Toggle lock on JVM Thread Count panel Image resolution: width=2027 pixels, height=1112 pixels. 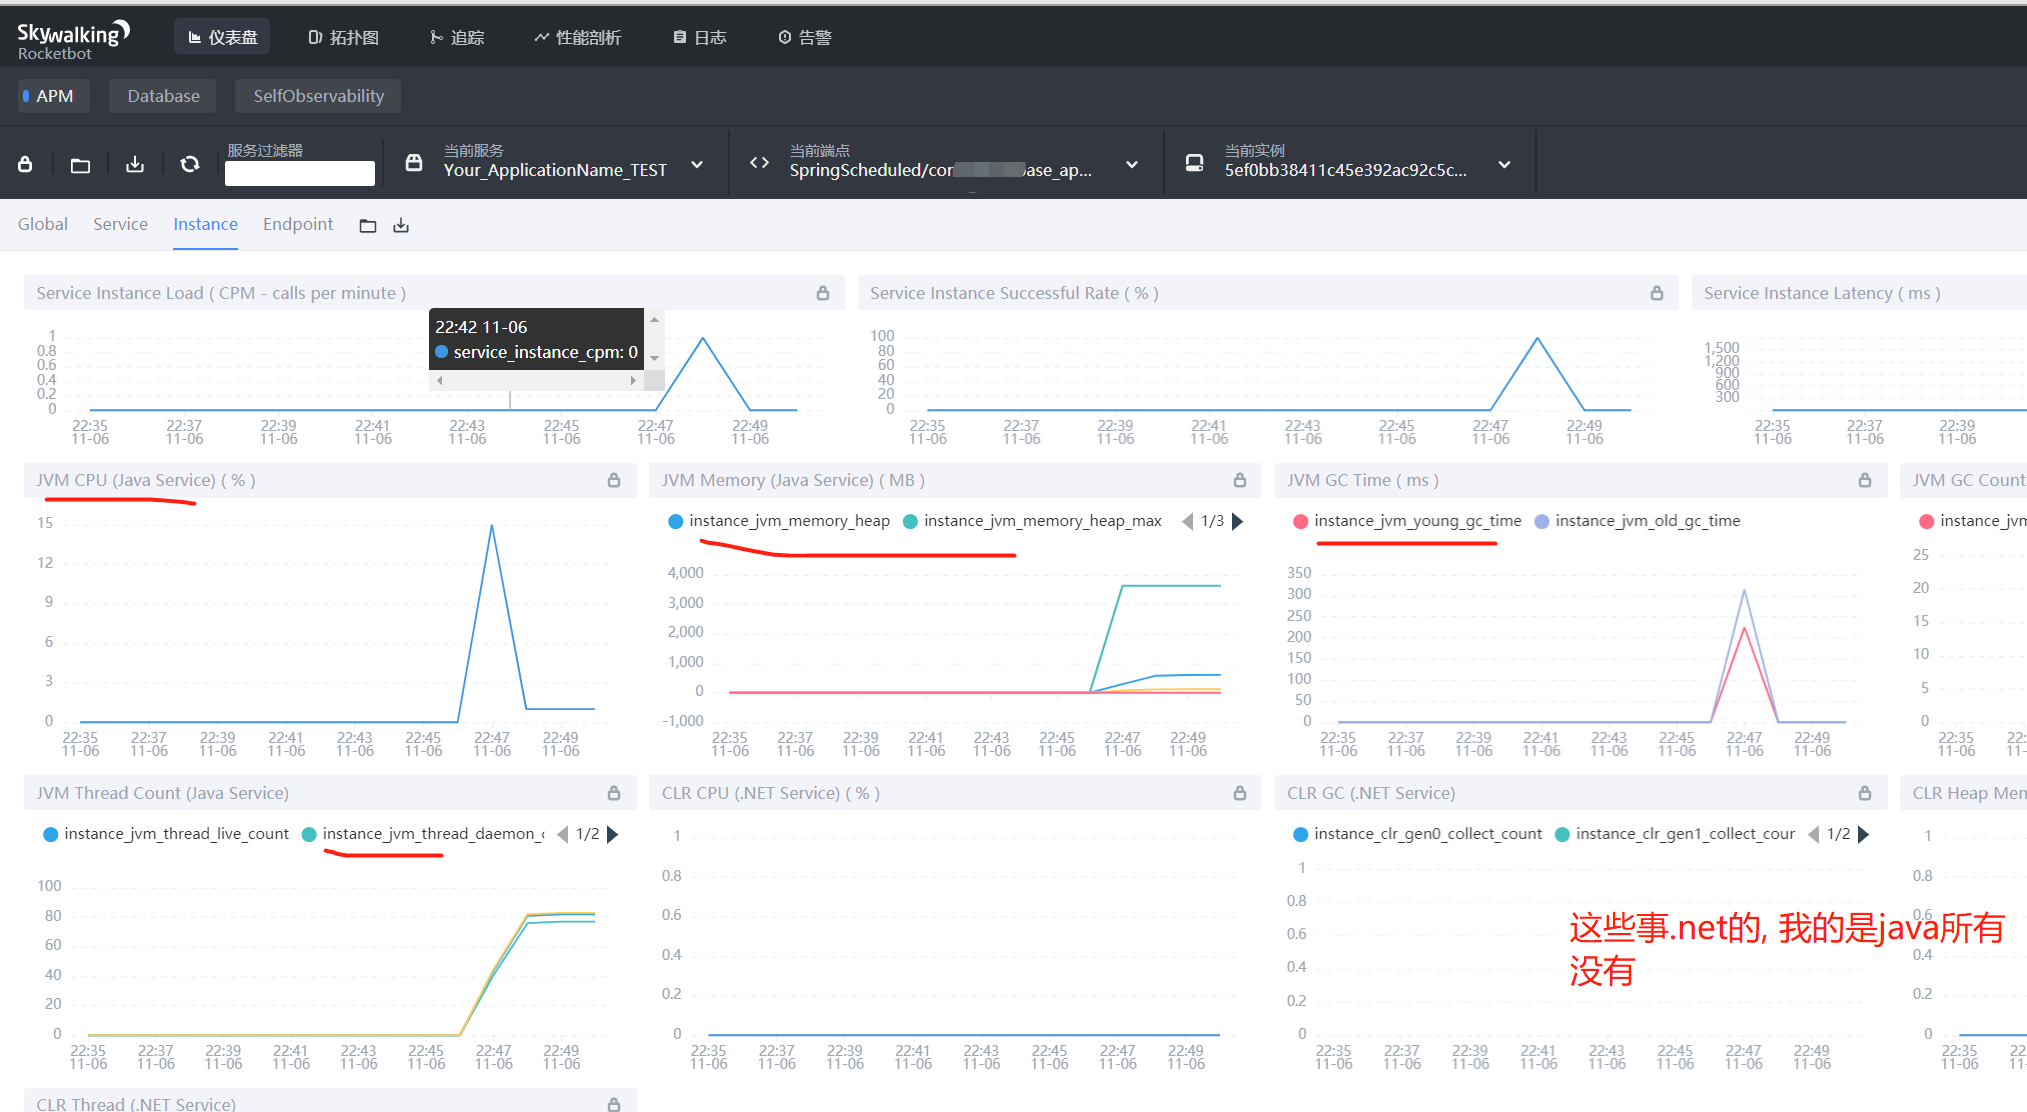click(614, 793)
